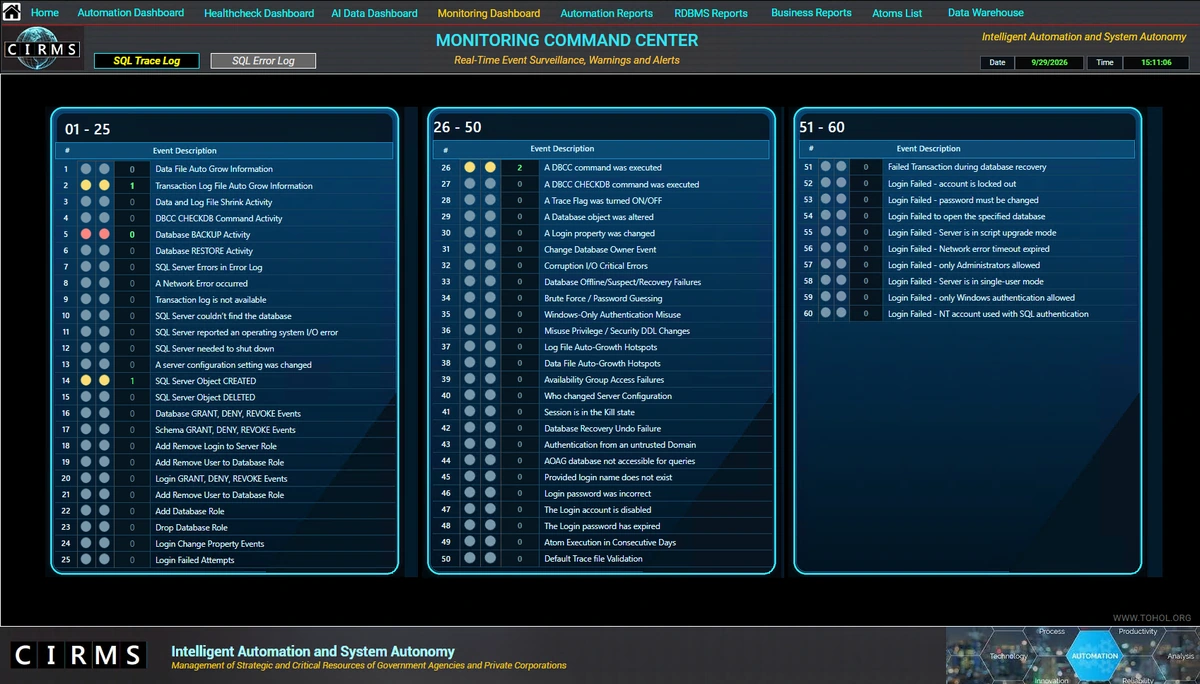Click first gray indicator for Login password was incorrect
The width and height of the screenshot is (1200, 684).
pyautogui.click(x=470, y=494)
